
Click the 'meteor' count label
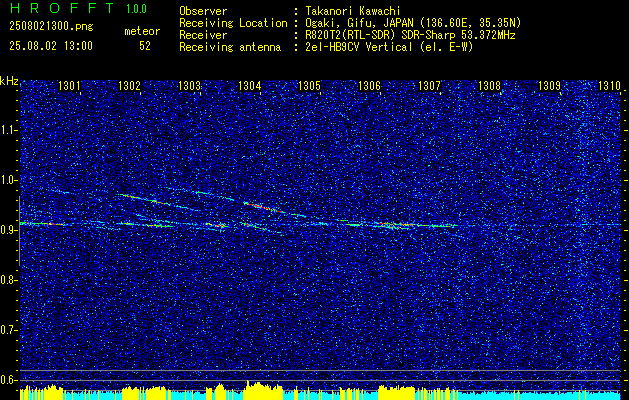click(x=142, y=31)
